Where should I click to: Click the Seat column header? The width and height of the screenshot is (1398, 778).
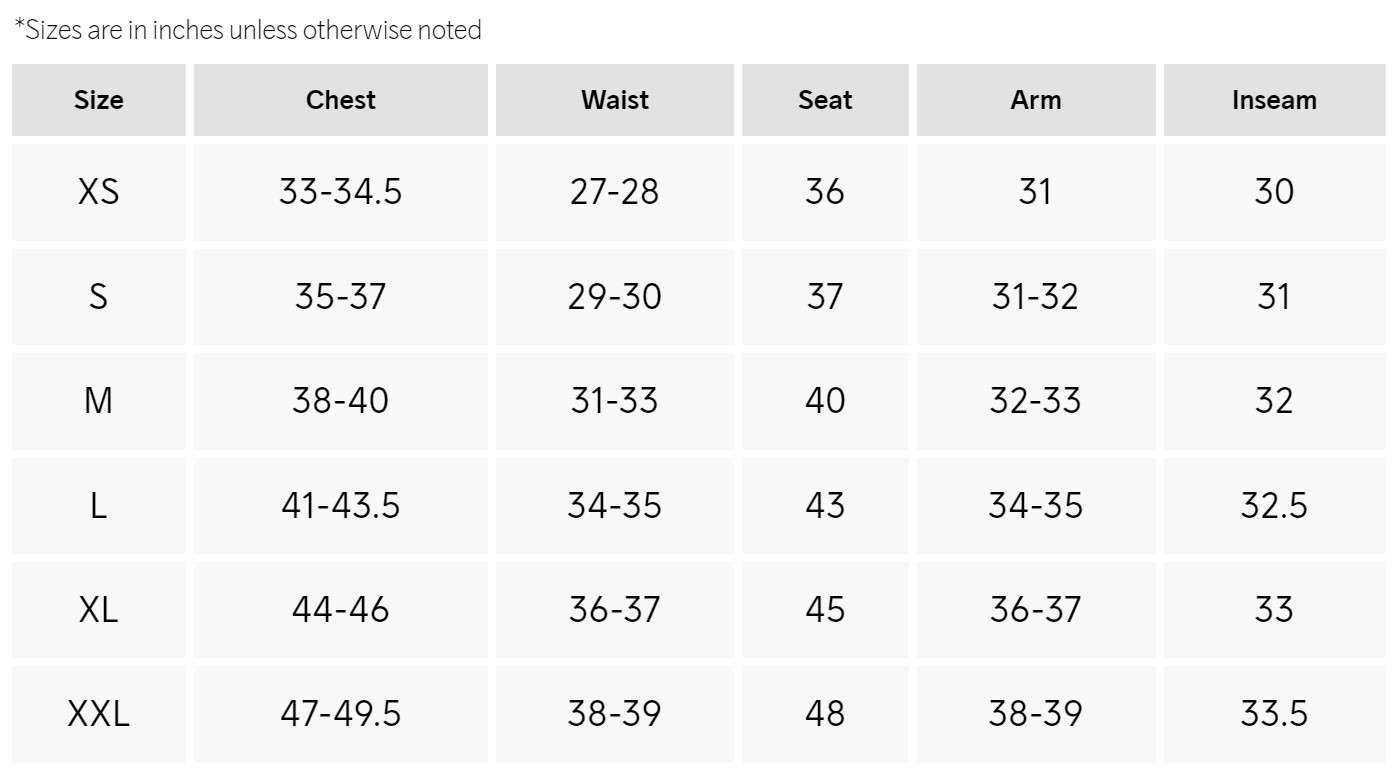pyautogui.click(x=825, y=100)
